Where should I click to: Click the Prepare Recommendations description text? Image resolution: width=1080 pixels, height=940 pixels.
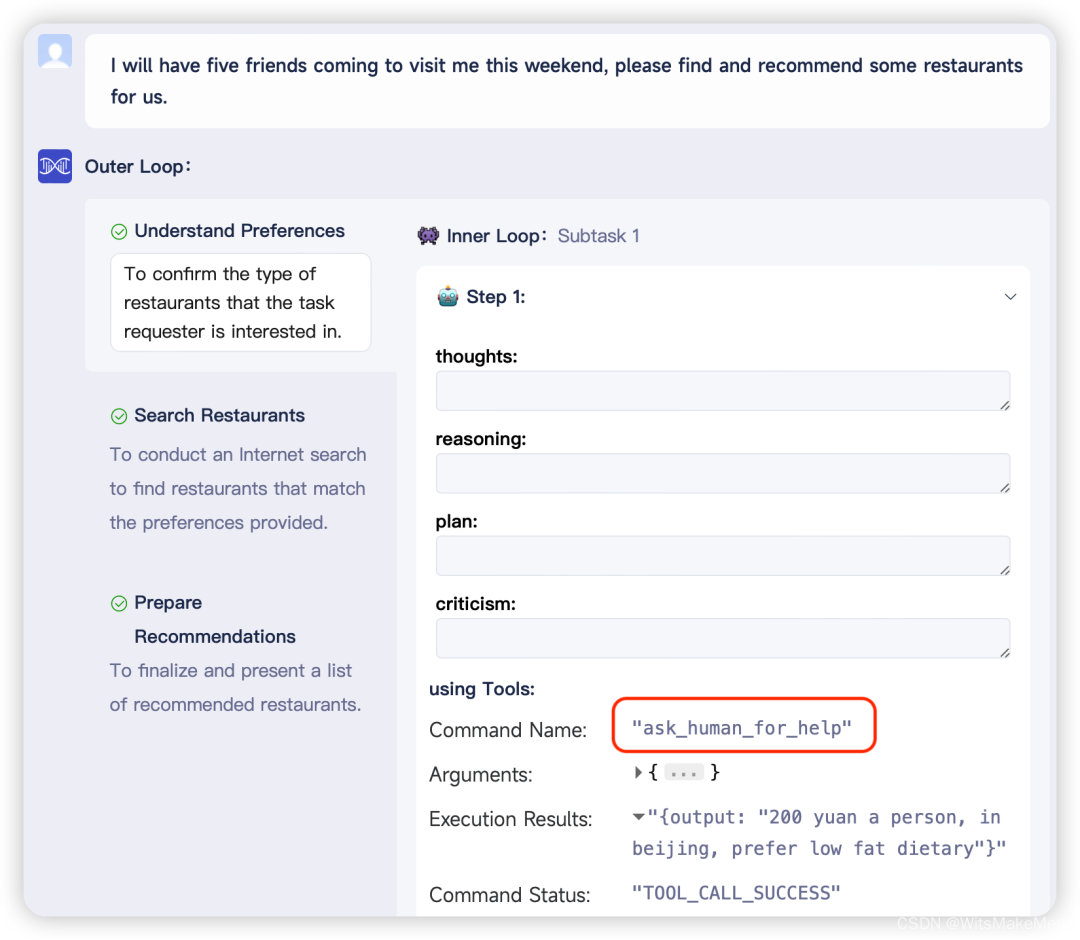pos(236,687)
